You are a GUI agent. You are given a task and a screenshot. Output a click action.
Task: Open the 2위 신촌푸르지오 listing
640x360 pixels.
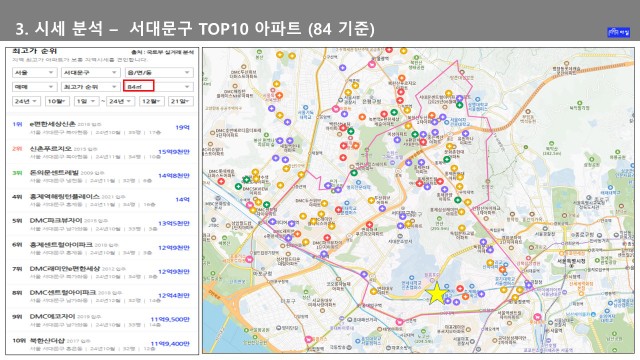pos(102,152)
